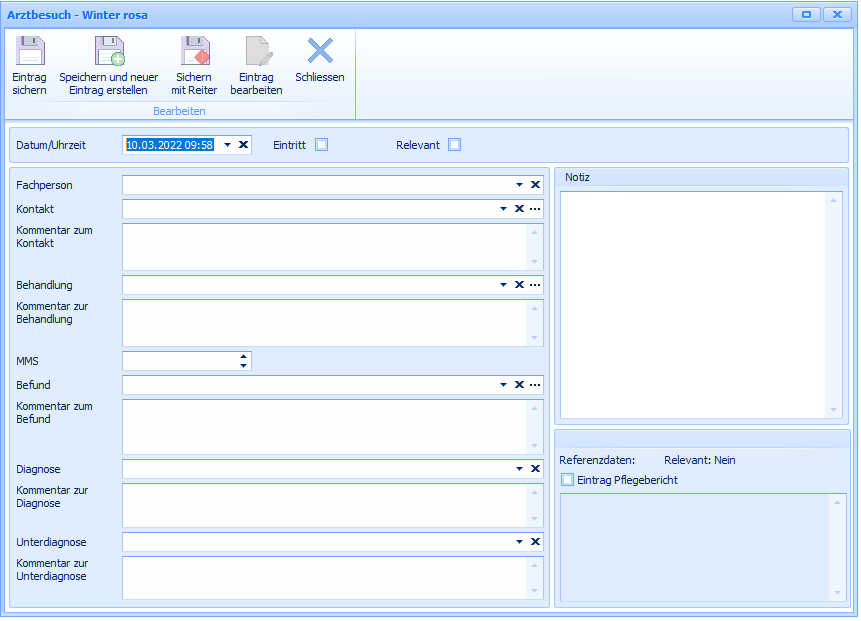Clear the Datum/Uhrzeit field with X
Image resolution: width=861 pixels, height=621 pixels.
[243, 145]
